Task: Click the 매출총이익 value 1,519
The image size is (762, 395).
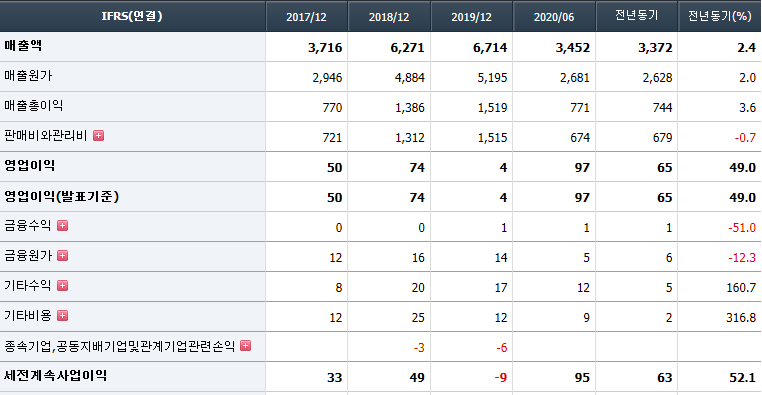Action: tap(492, 107)
